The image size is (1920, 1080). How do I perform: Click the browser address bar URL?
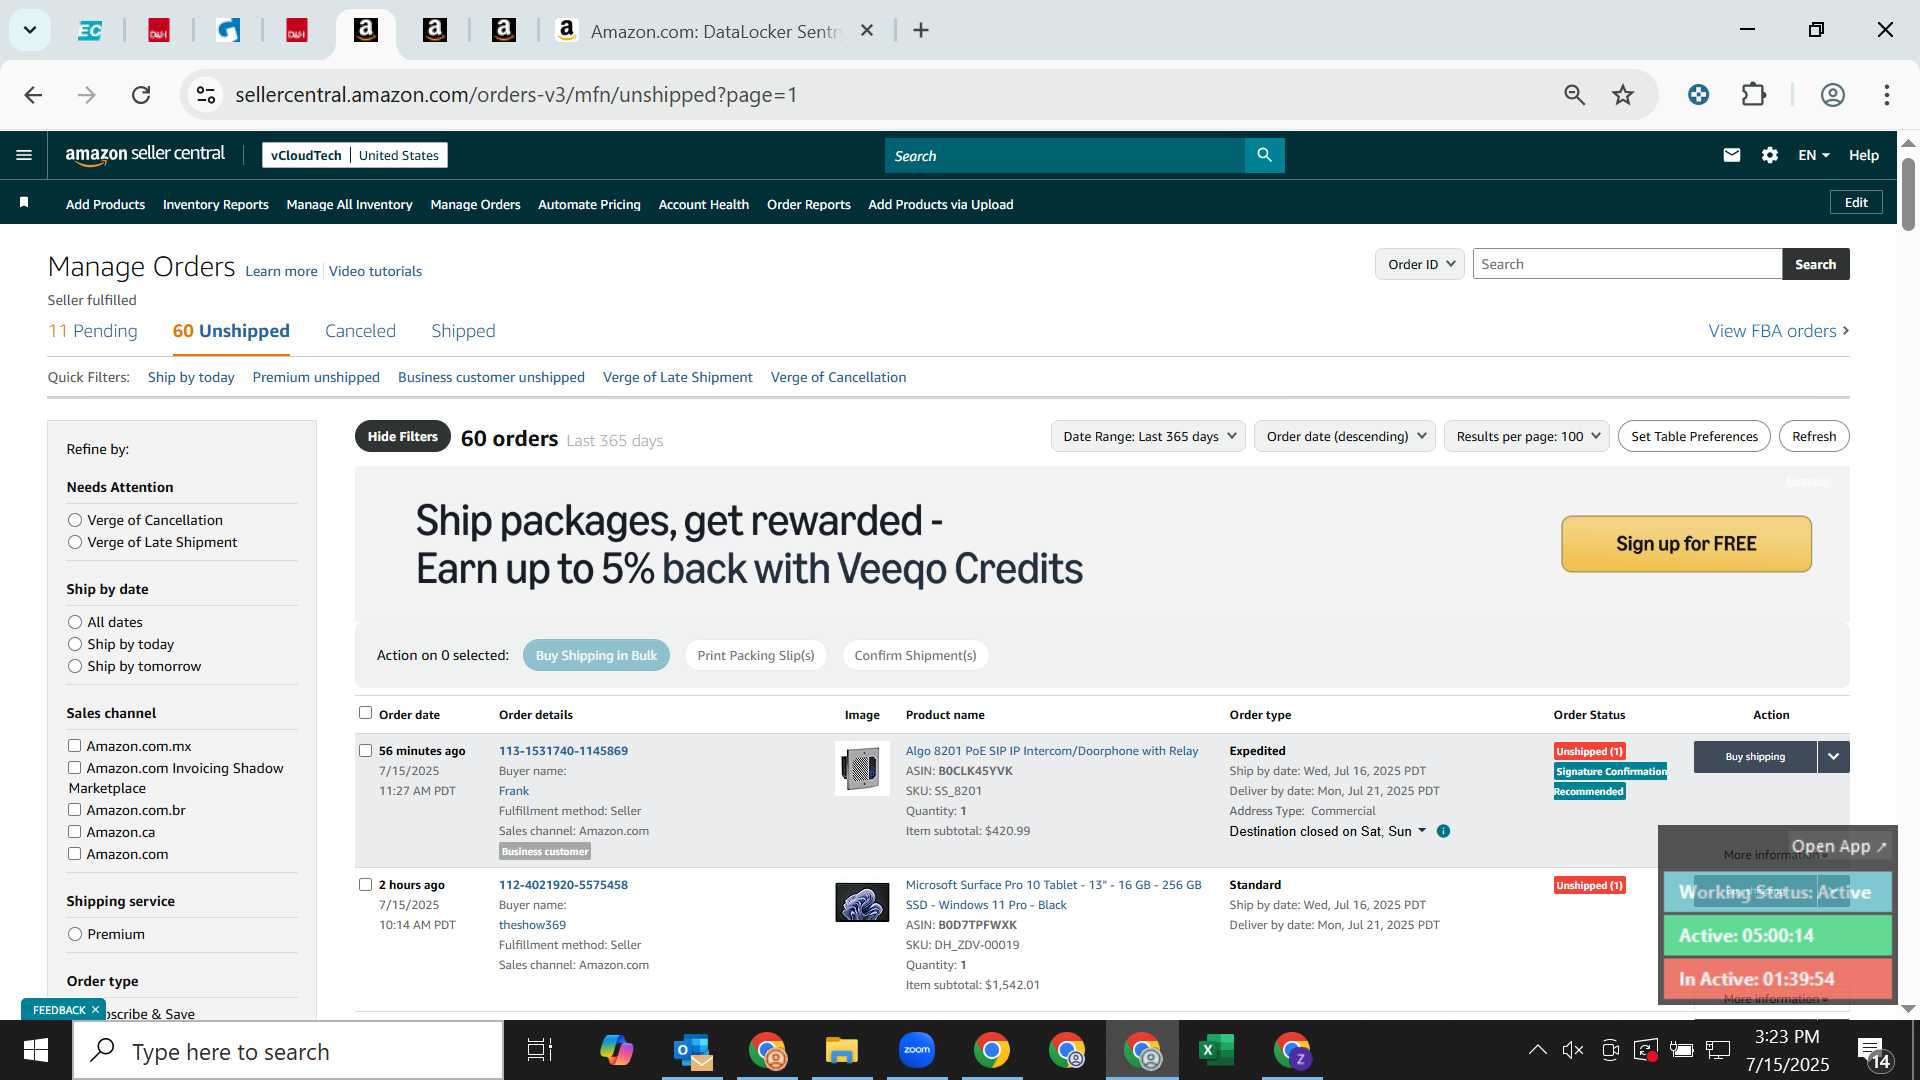click(x=516, y=95)
